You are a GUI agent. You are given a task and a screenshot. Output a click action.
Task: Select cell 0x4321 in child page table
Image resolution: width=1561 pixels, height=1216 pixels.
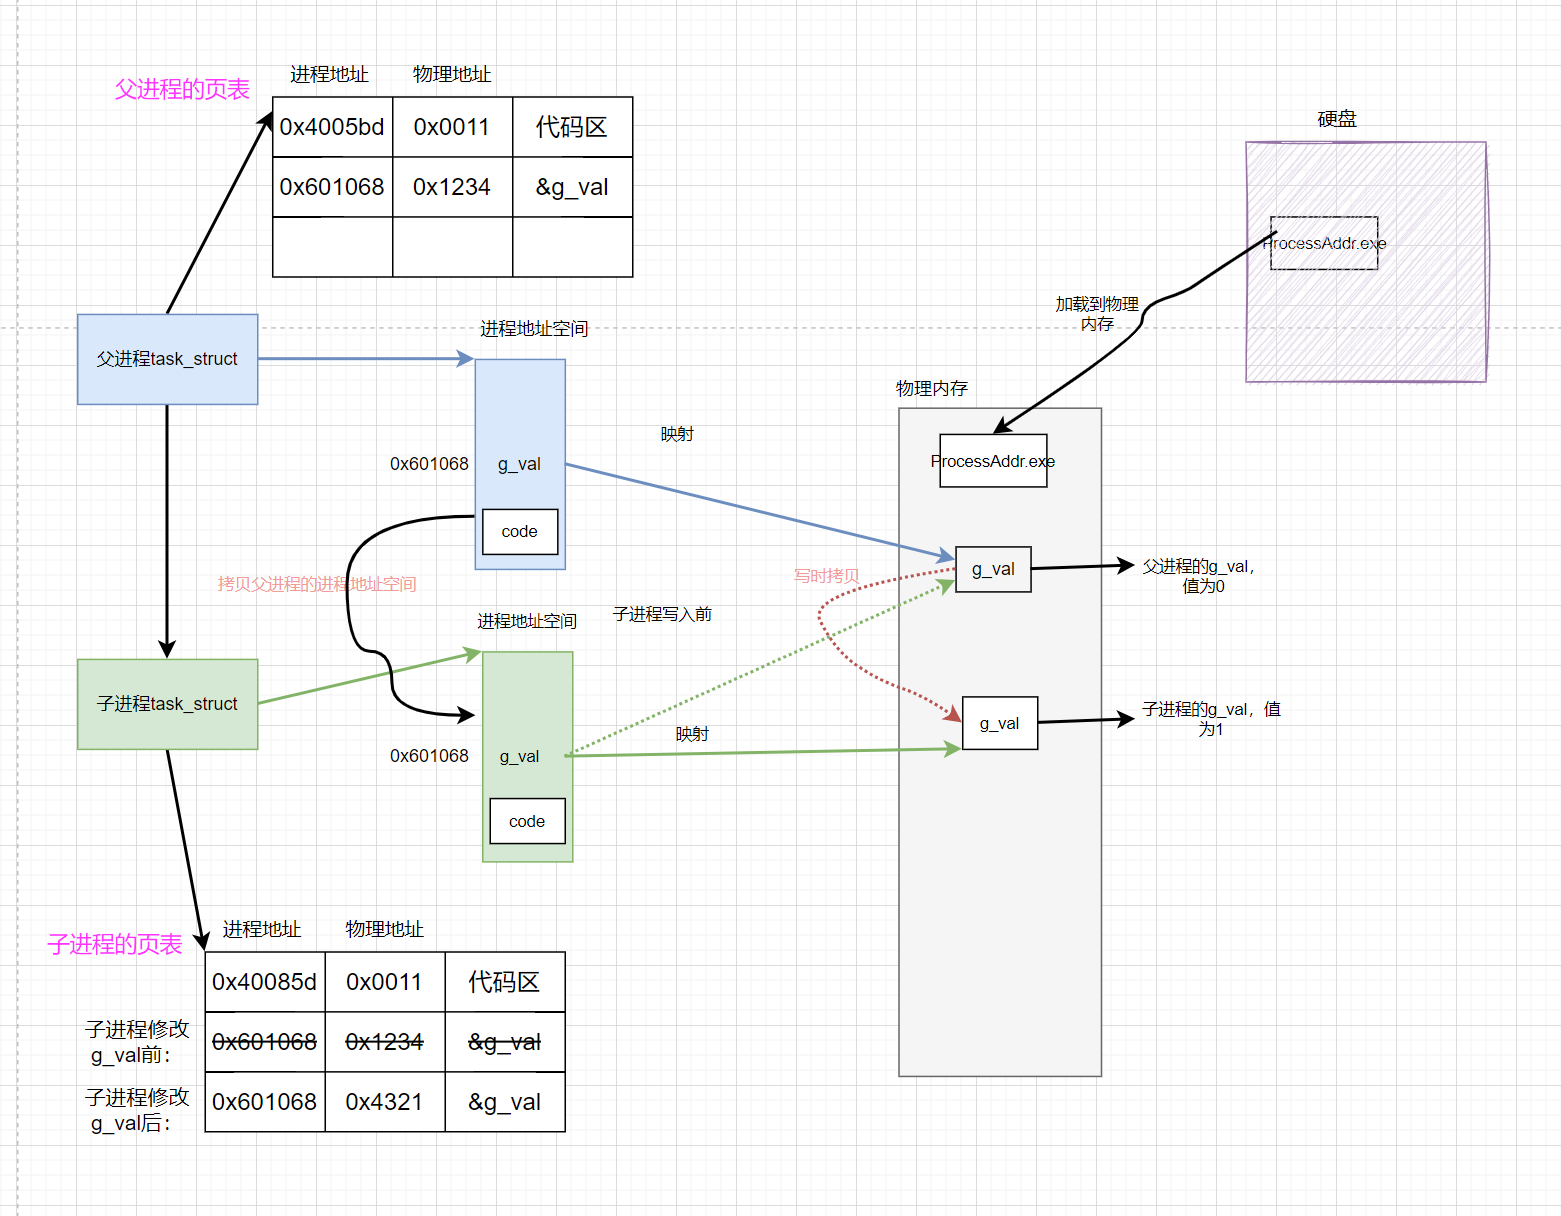coord(385,1102)
